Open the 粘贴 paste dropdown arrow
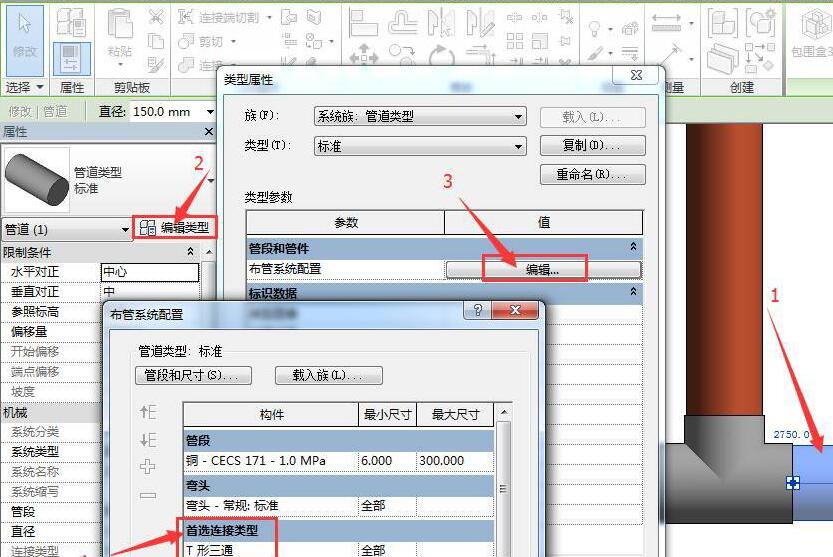The width and height of the screenshot is (833, 557). [121, 65]
